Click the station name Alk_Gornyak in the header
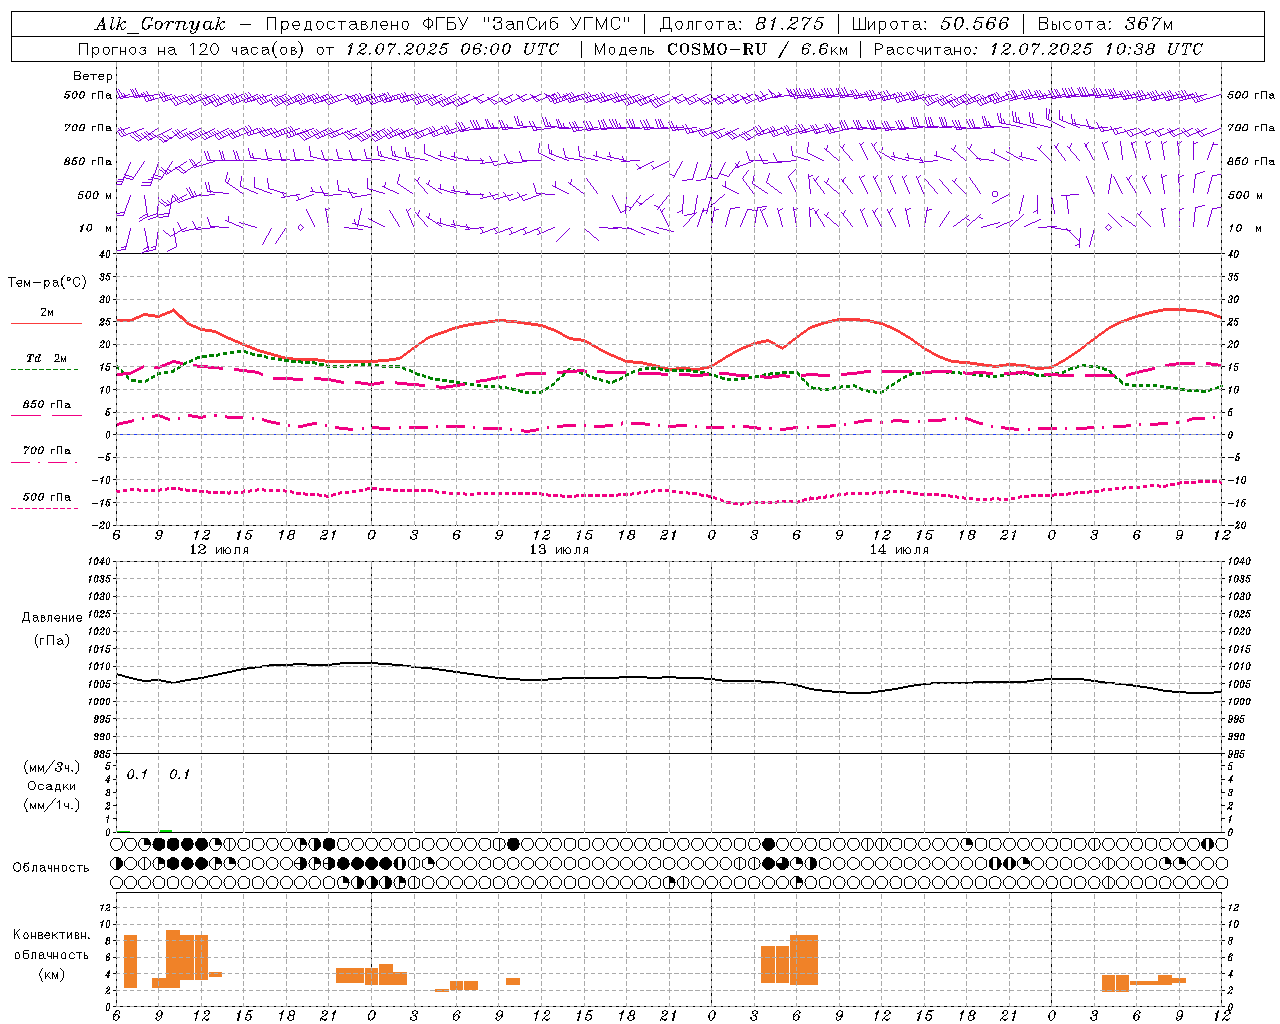The height and width of the screenshot is (1024, 1280). tap(160, 24)
